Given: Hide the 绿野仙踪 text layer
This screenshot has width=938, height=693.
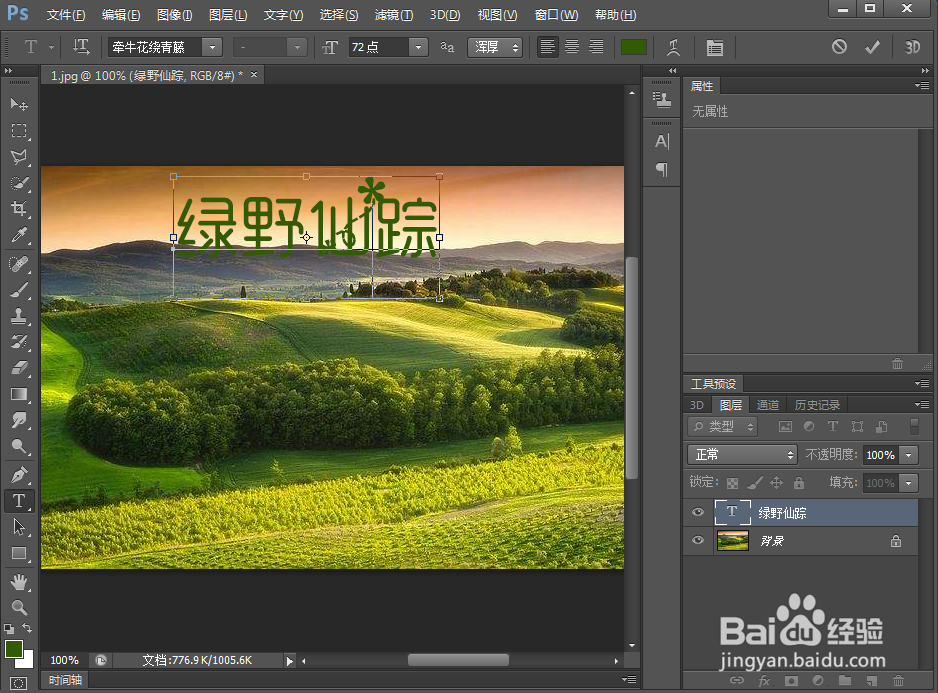Looking at the screenshot, I should pyautogui.click(x=697, y=512).
